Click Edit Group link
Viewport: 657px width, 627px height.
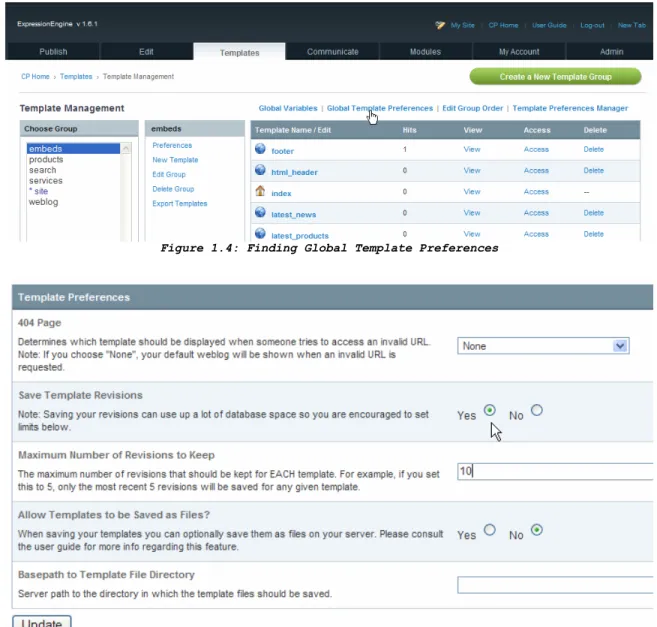[169, 174]
